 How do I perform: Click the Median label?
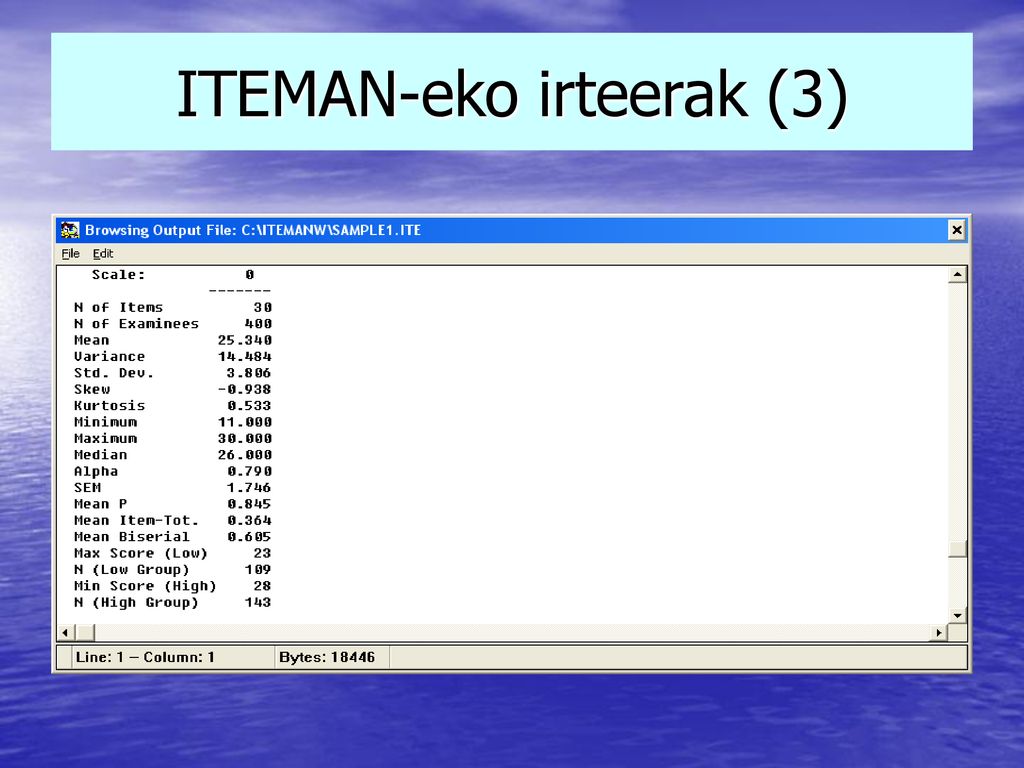tap(101, 455)
